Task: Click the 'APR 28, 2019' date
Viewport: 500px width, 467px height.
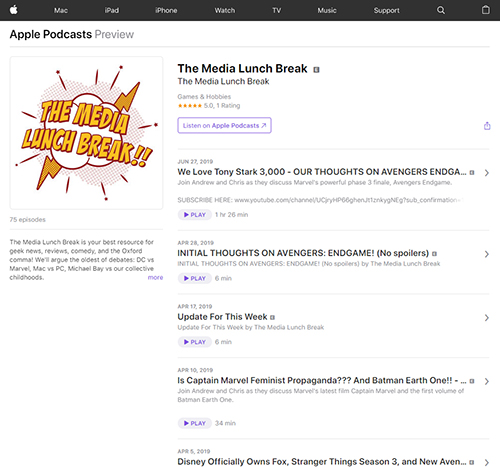Action: pos(196,243)
